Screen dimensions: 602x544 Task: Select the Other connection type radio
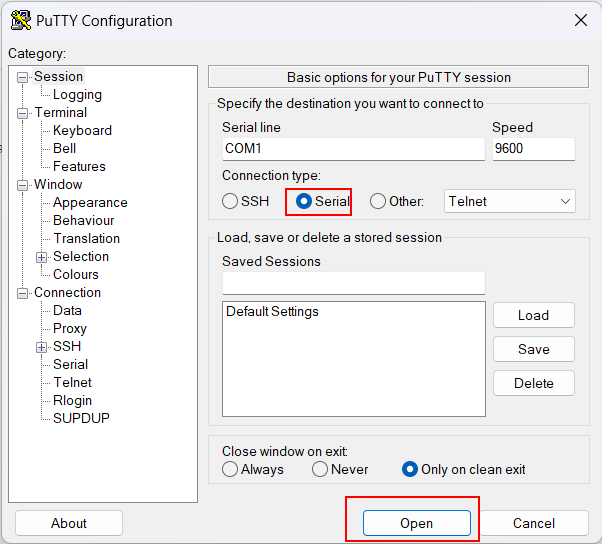(378, 201)
